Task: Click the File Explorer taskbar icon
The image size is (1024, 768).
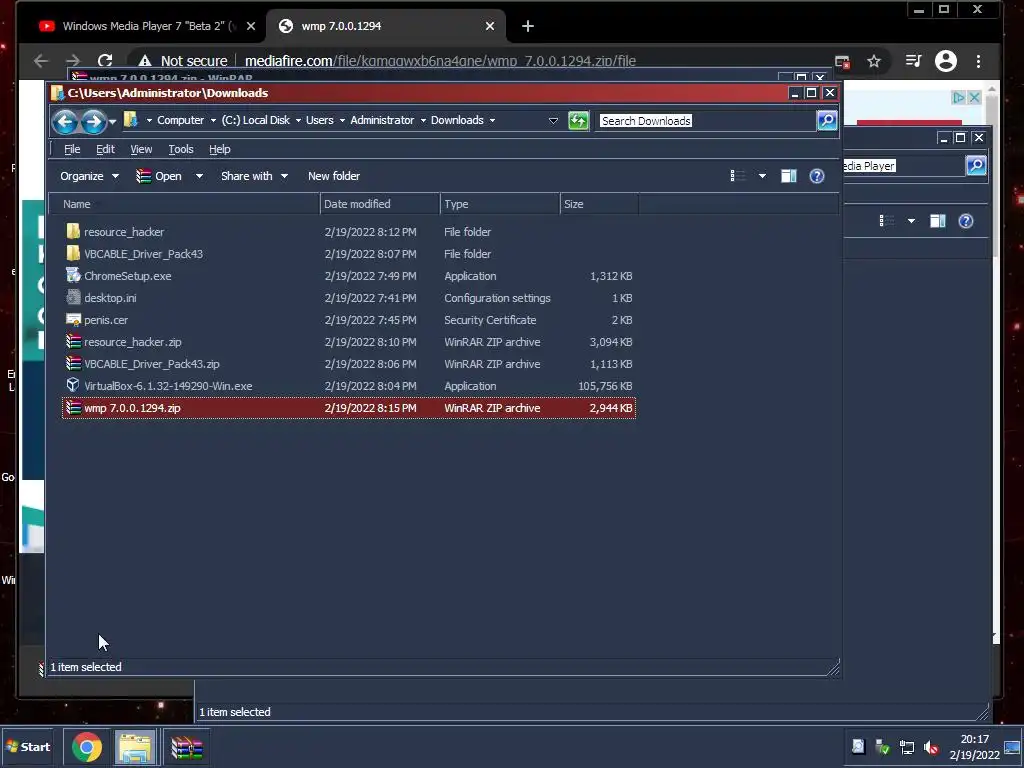Action: (135, 747)
